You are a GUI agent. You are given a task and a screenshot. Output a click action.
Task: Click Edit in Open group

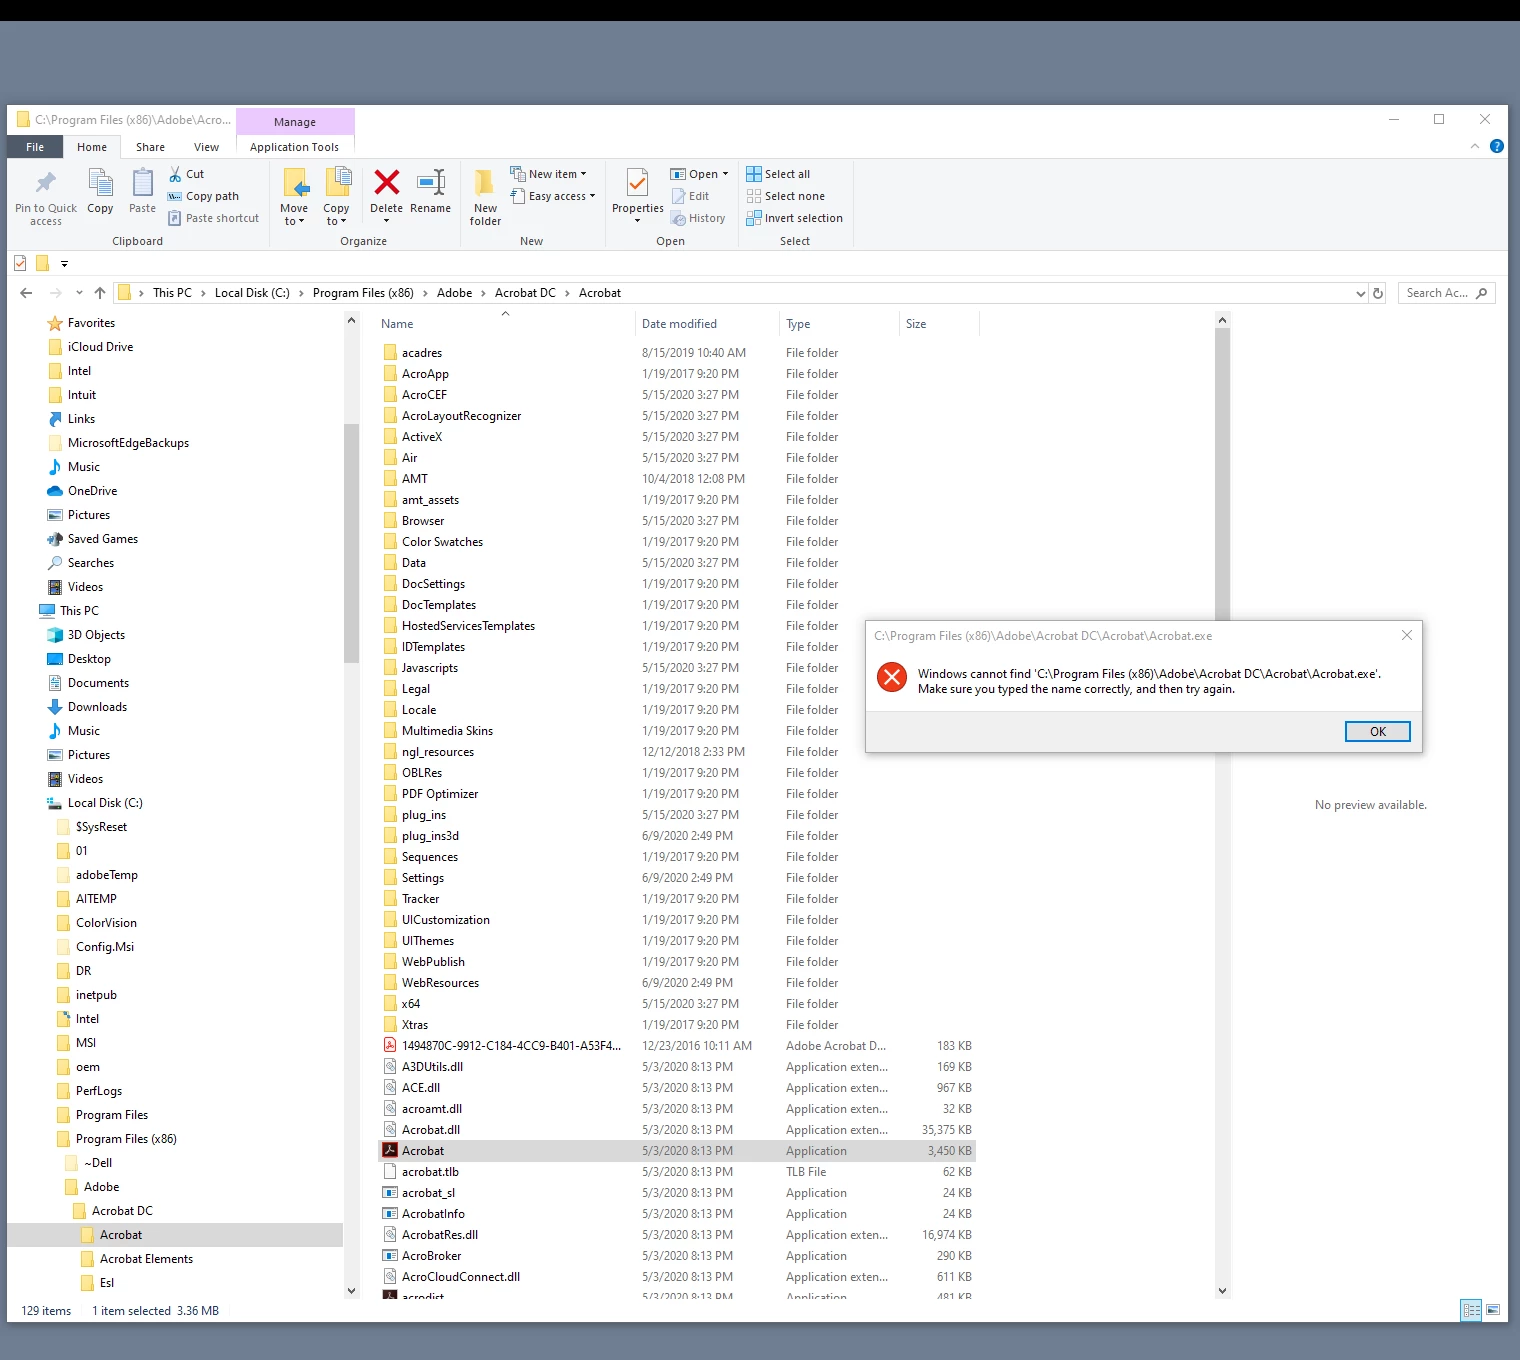point(691,196)
